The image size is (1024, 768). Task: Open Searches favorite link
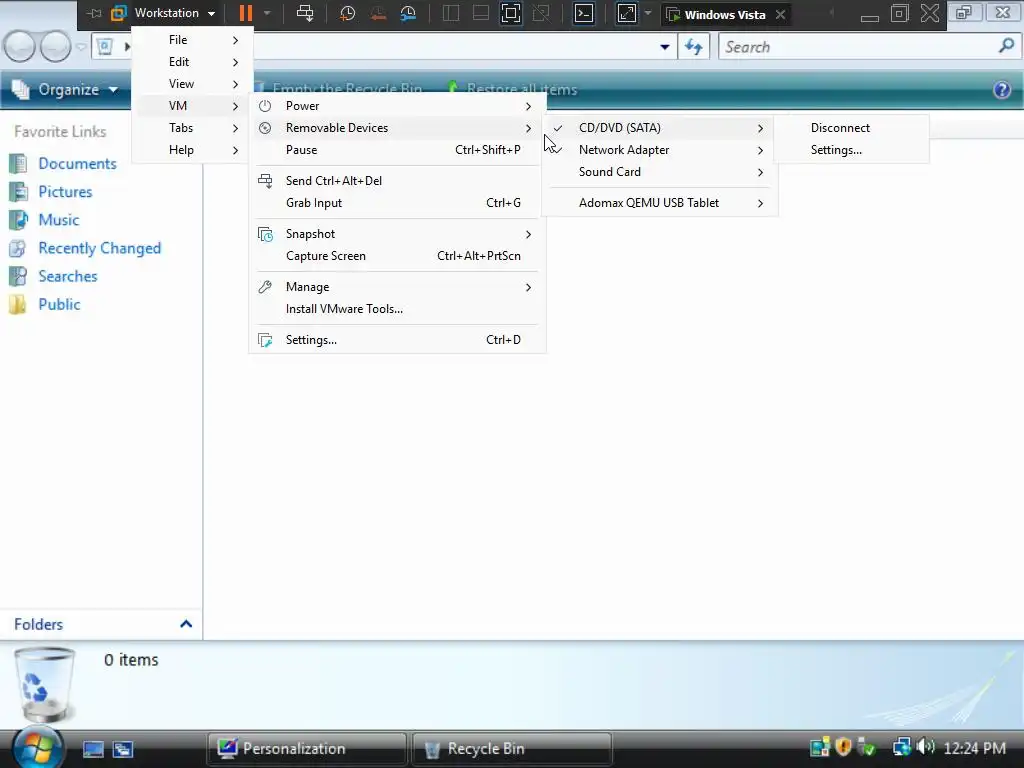[x=54, y=276]
